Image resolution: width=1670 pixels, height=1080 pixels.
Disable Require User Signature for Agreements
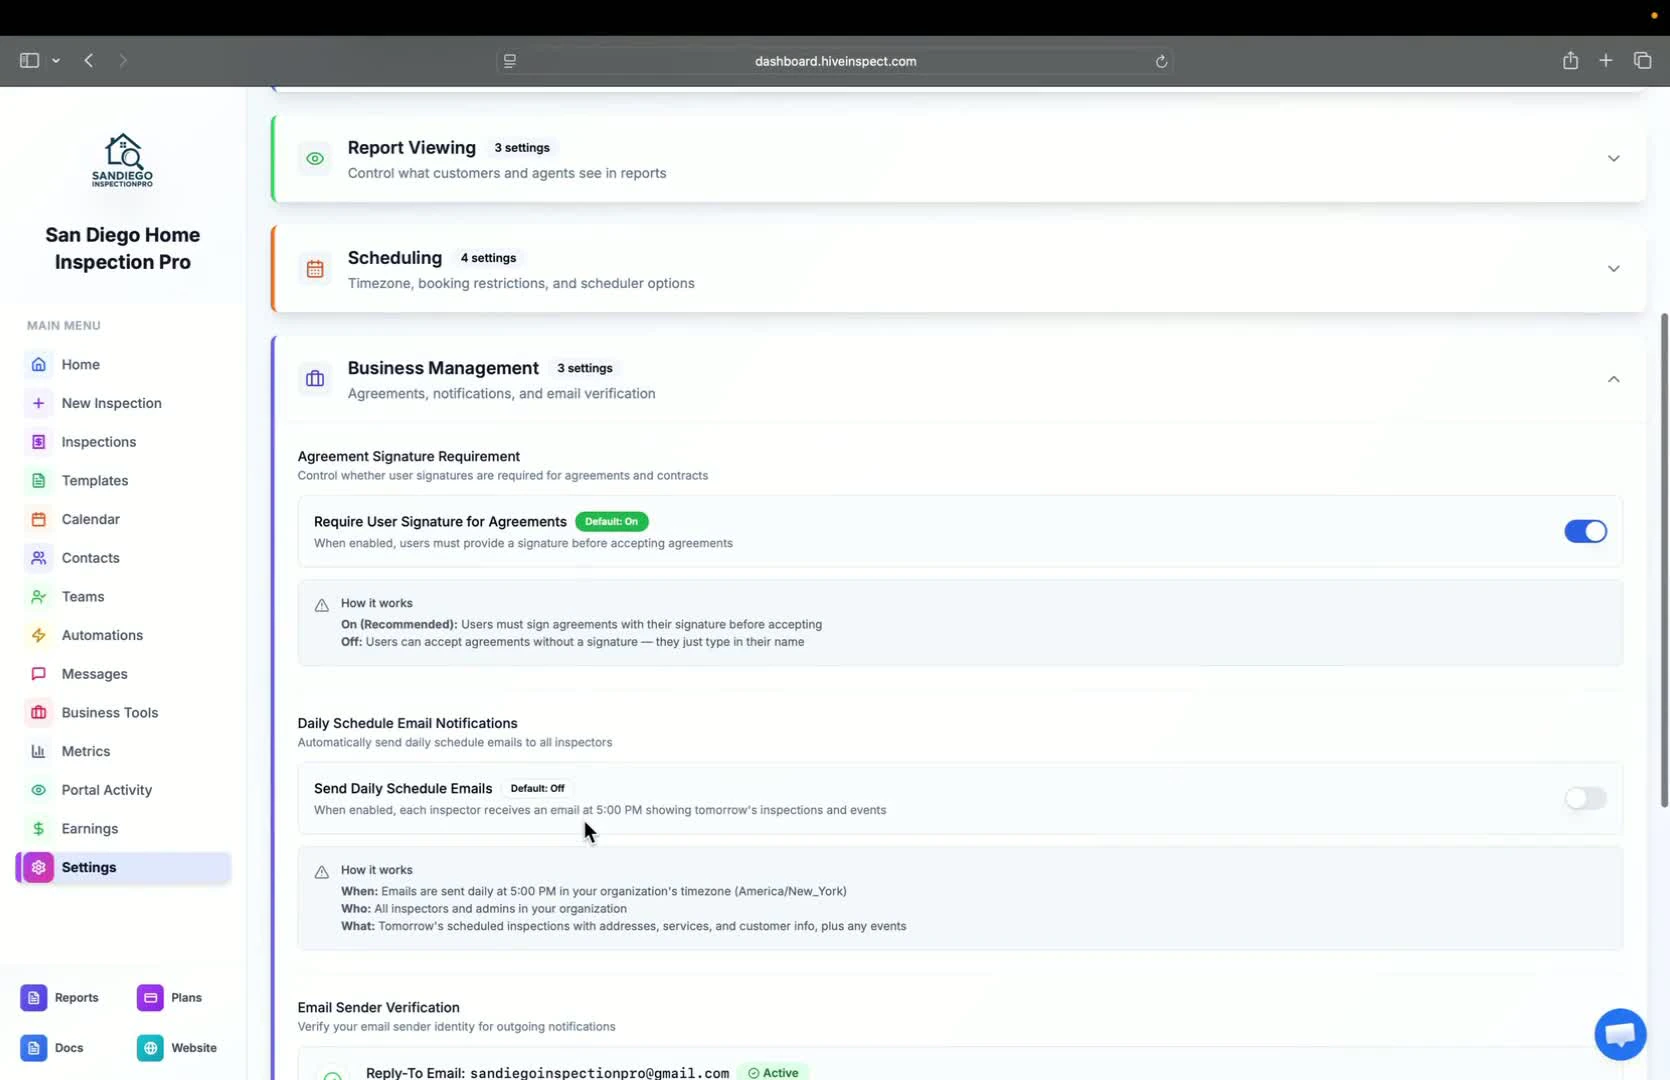coord(1584,531)
